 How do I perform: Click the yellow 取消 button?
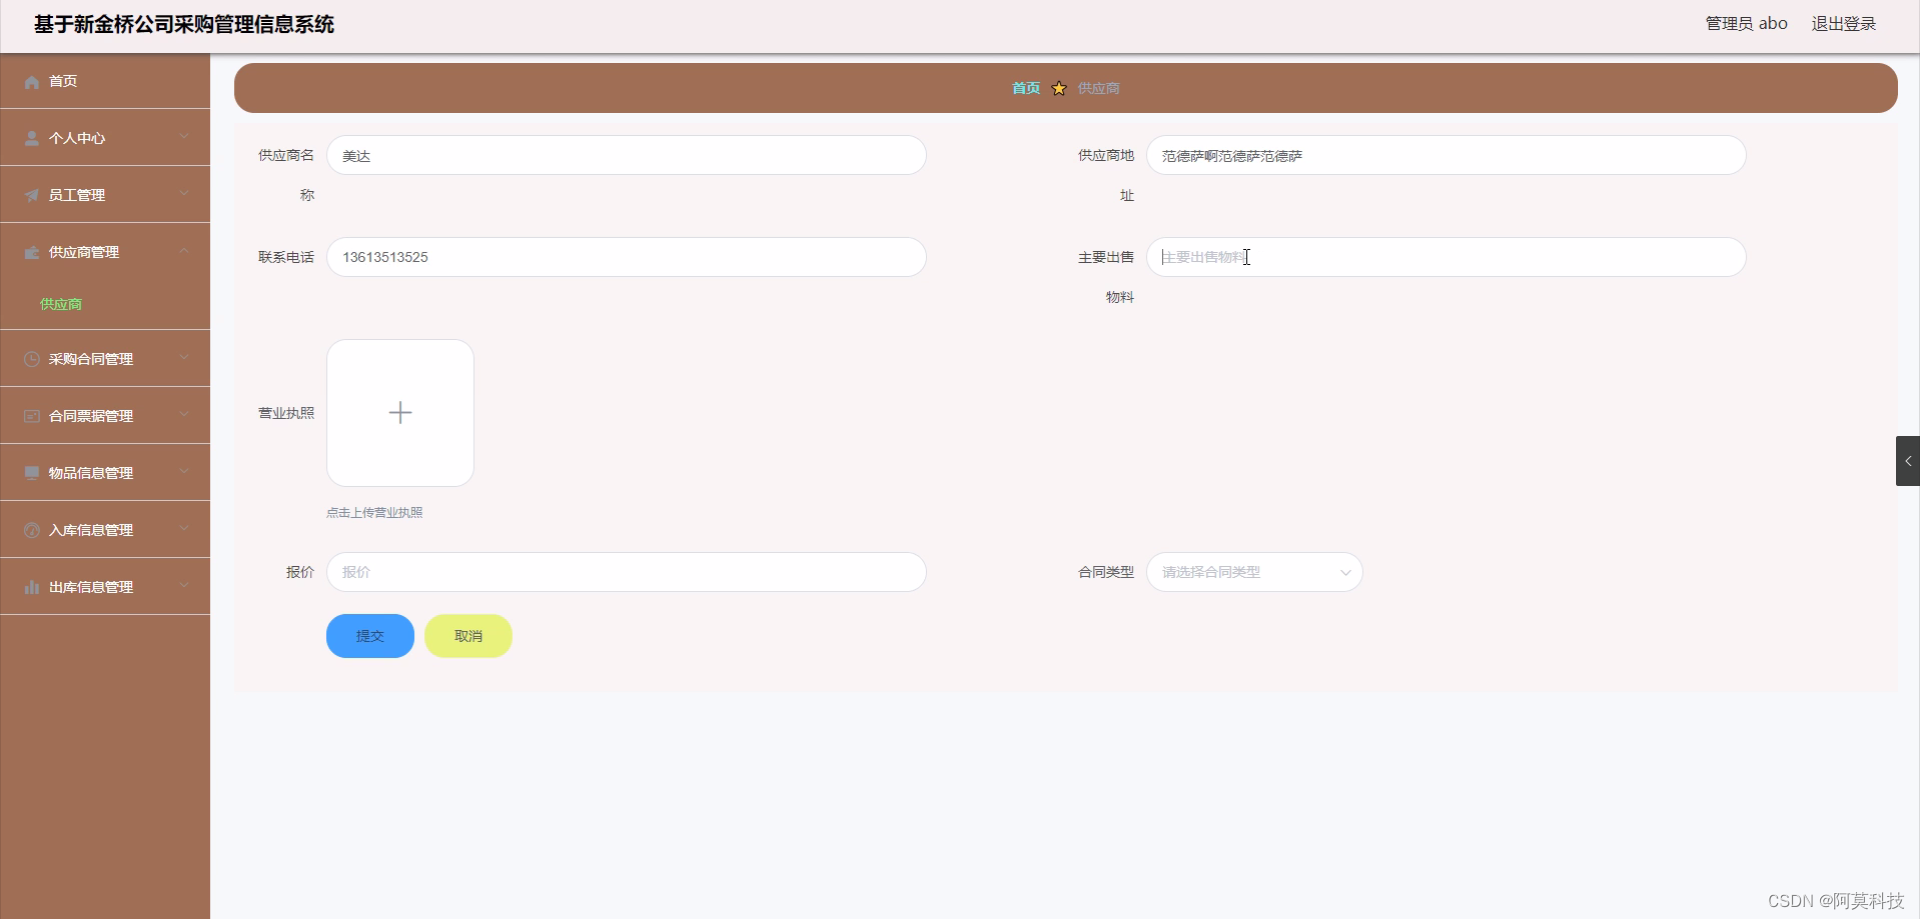tap(468, 636)
